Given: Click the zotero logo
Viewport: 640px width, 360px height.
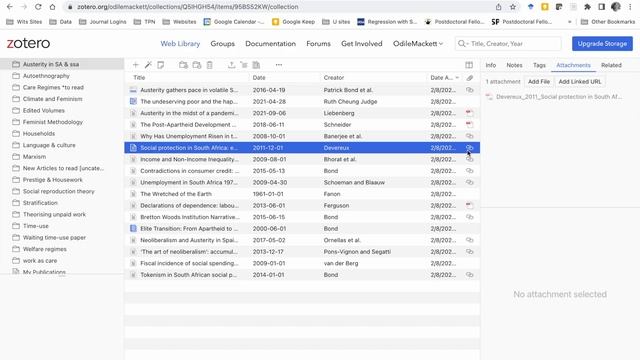Looking at the screenshot, I should point(28,43).
